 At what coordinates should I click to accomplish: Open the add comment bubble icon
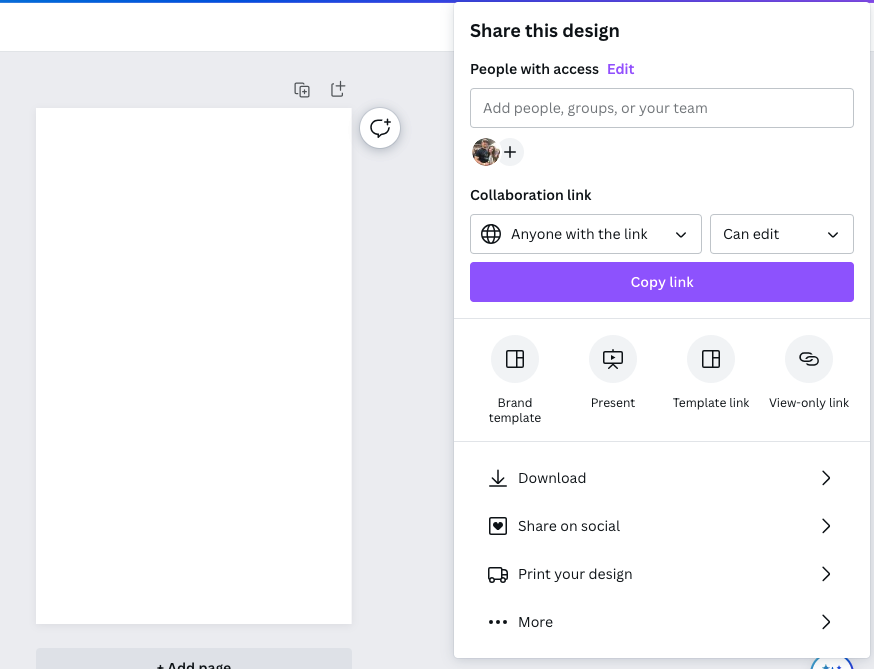(x=380, y=128)
